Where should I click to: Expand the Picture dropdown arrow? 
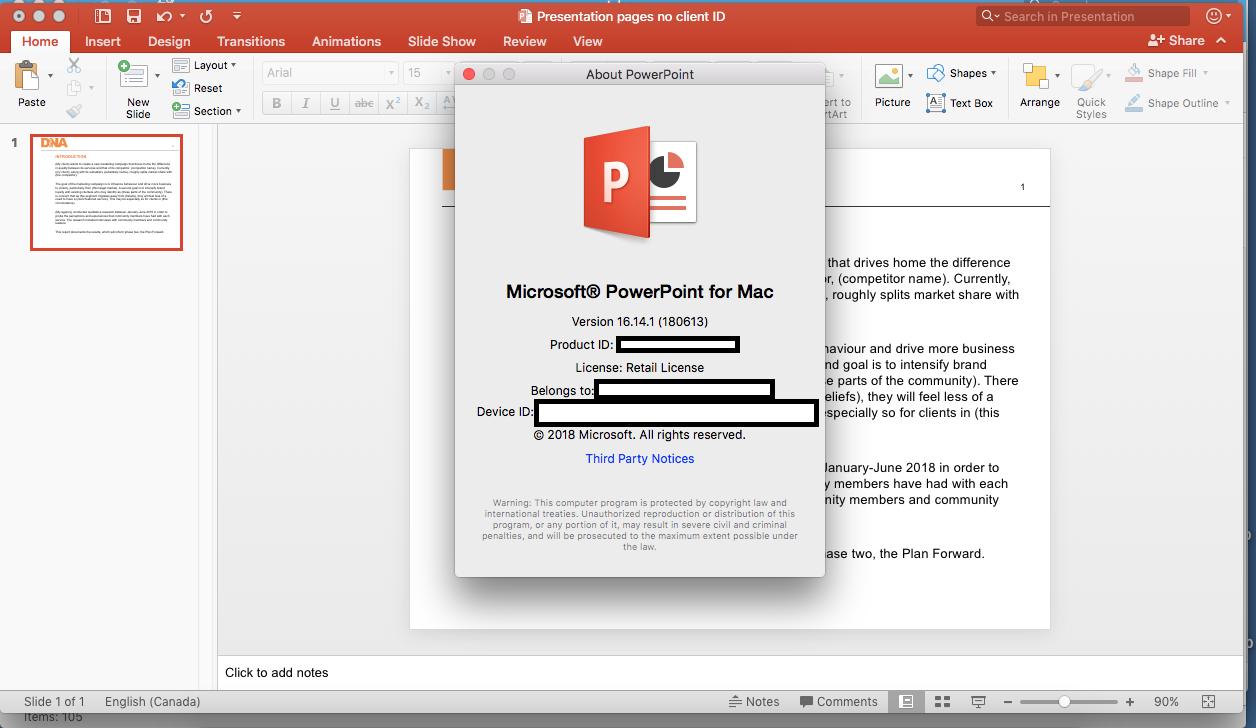(910, 76)
